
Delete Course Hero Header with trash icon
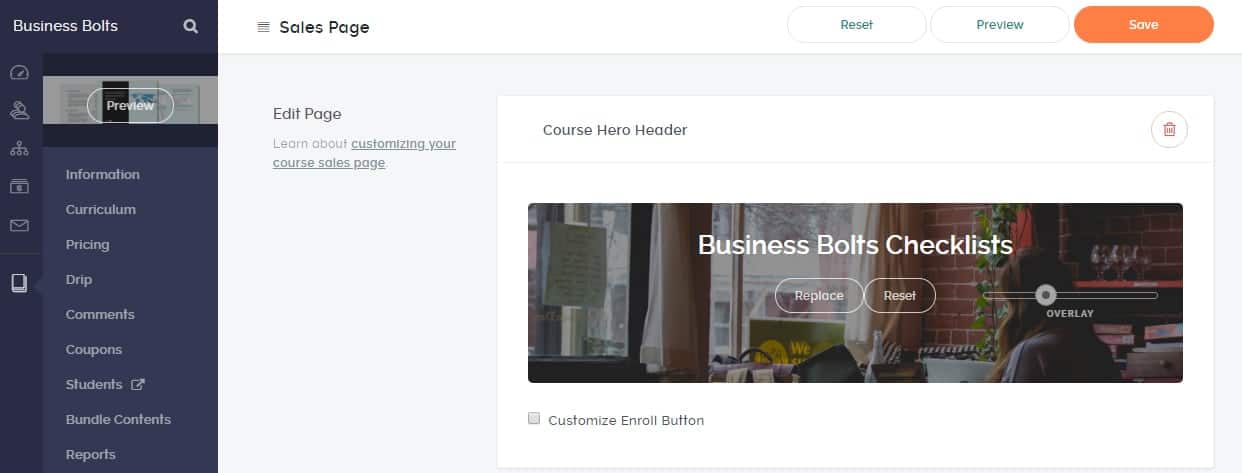click(1169, 130)
